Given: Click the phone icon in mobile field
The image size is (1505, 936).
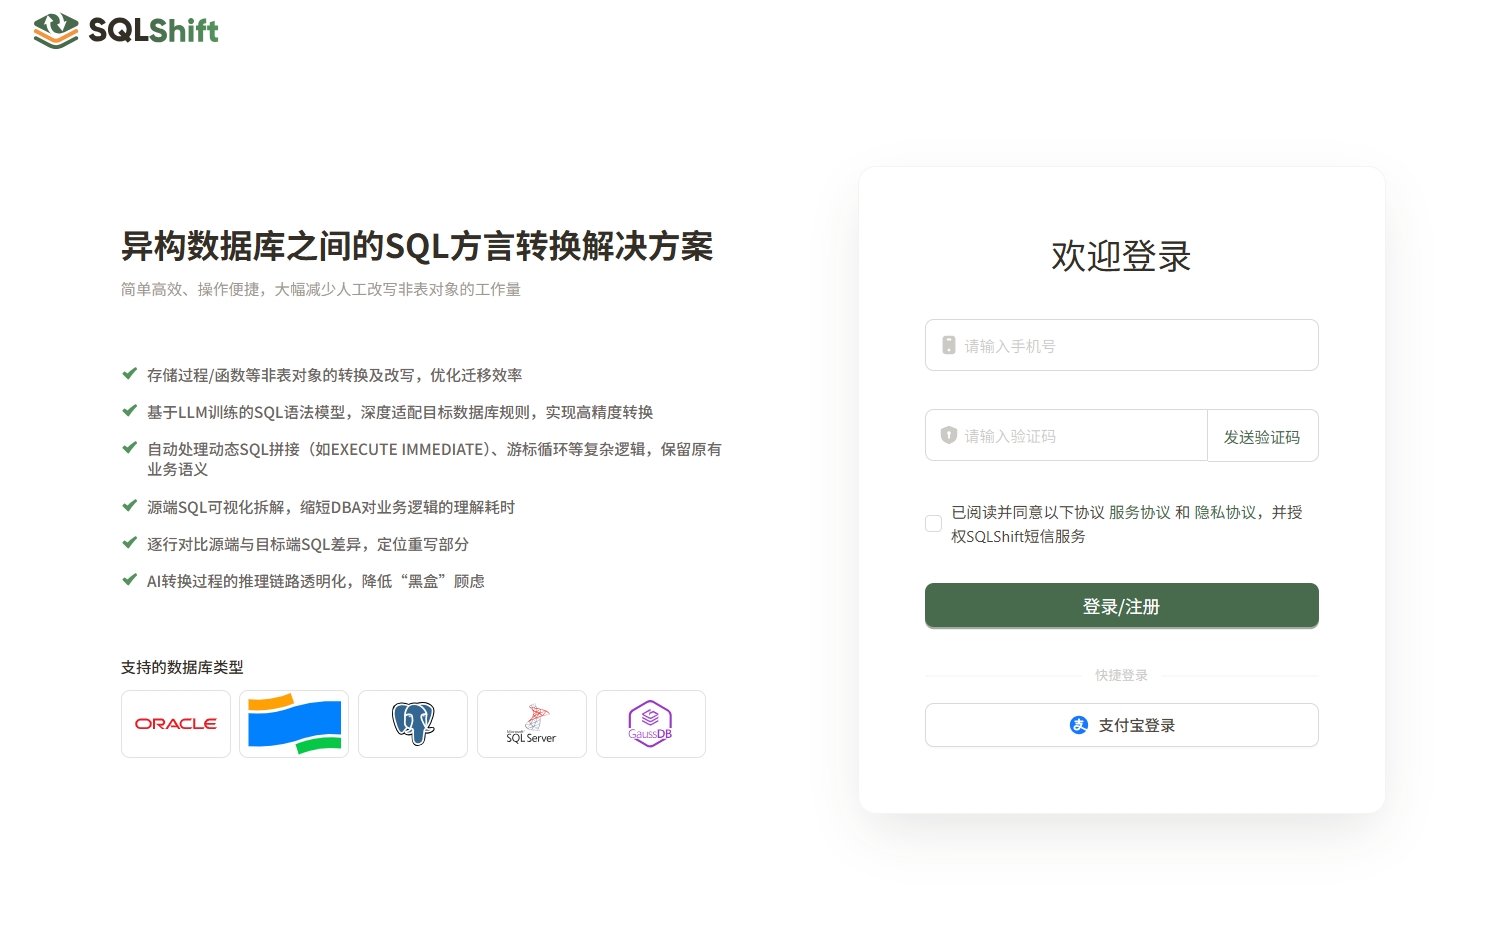Looking at the screenshot, I should (x=949, y=345).
